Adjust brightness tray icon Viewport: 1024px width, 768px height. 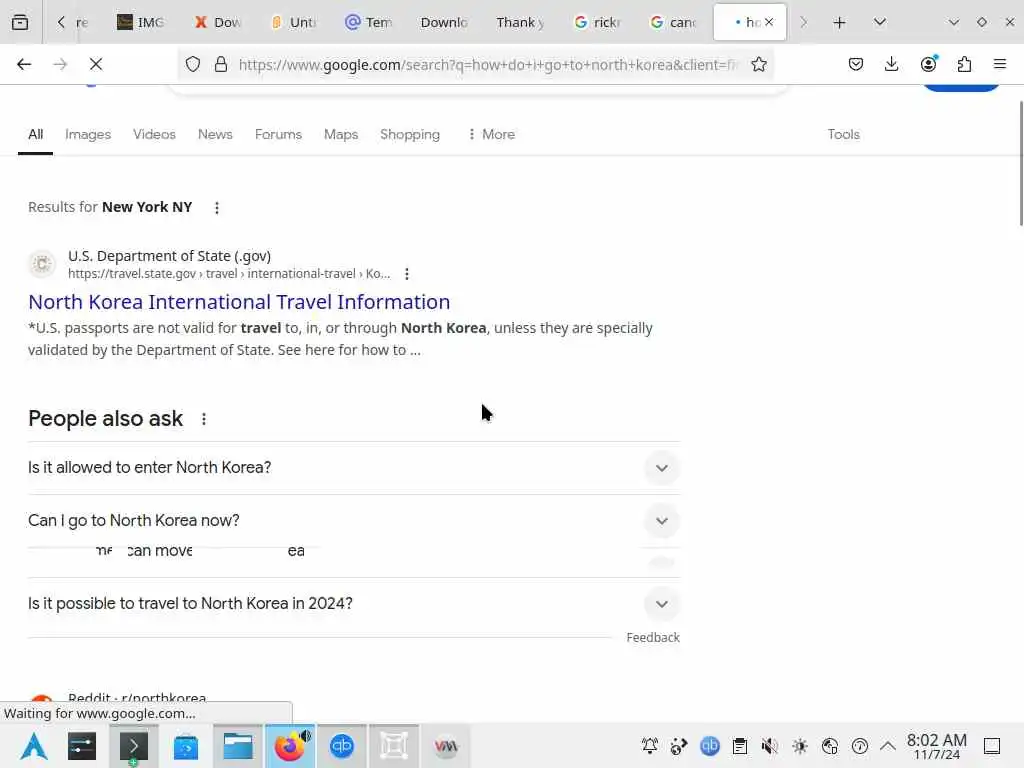pos(800,746)
